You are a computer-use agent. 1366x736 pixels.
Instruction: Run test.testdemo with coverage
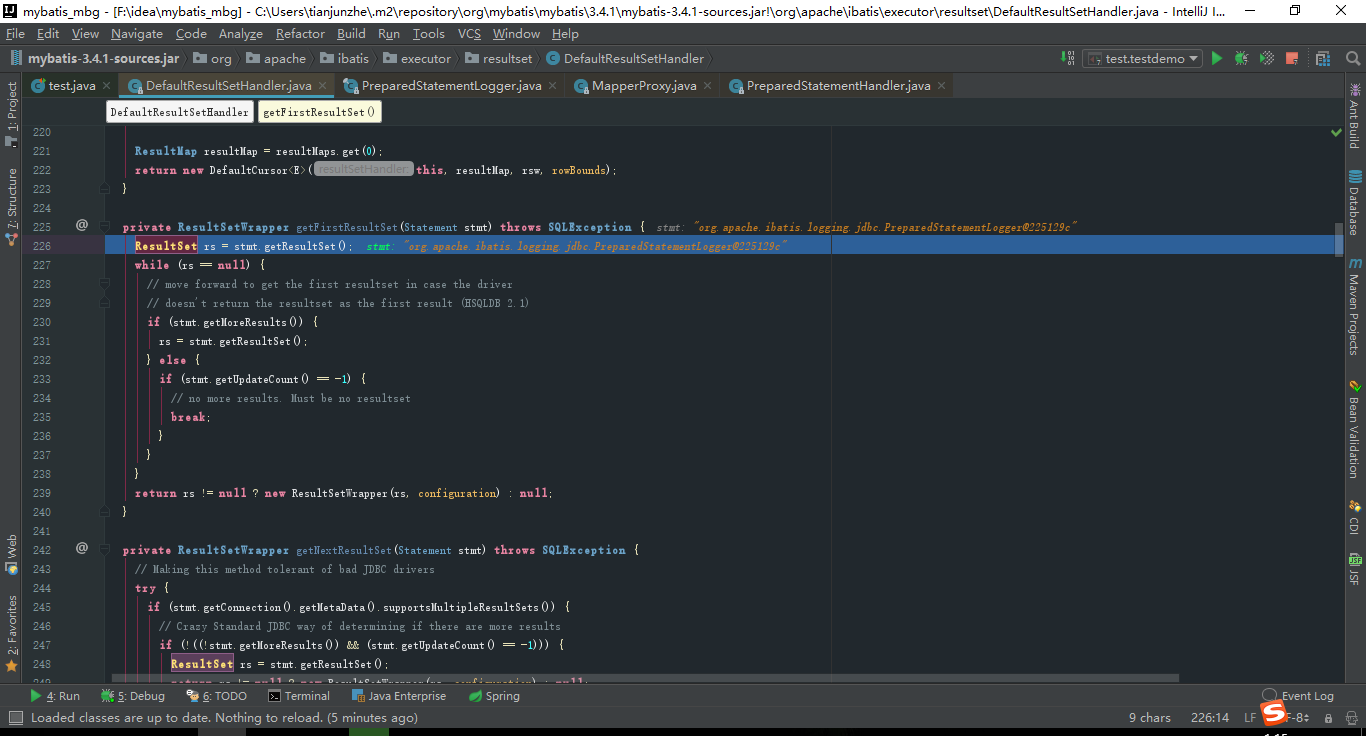pos(1265,58)
